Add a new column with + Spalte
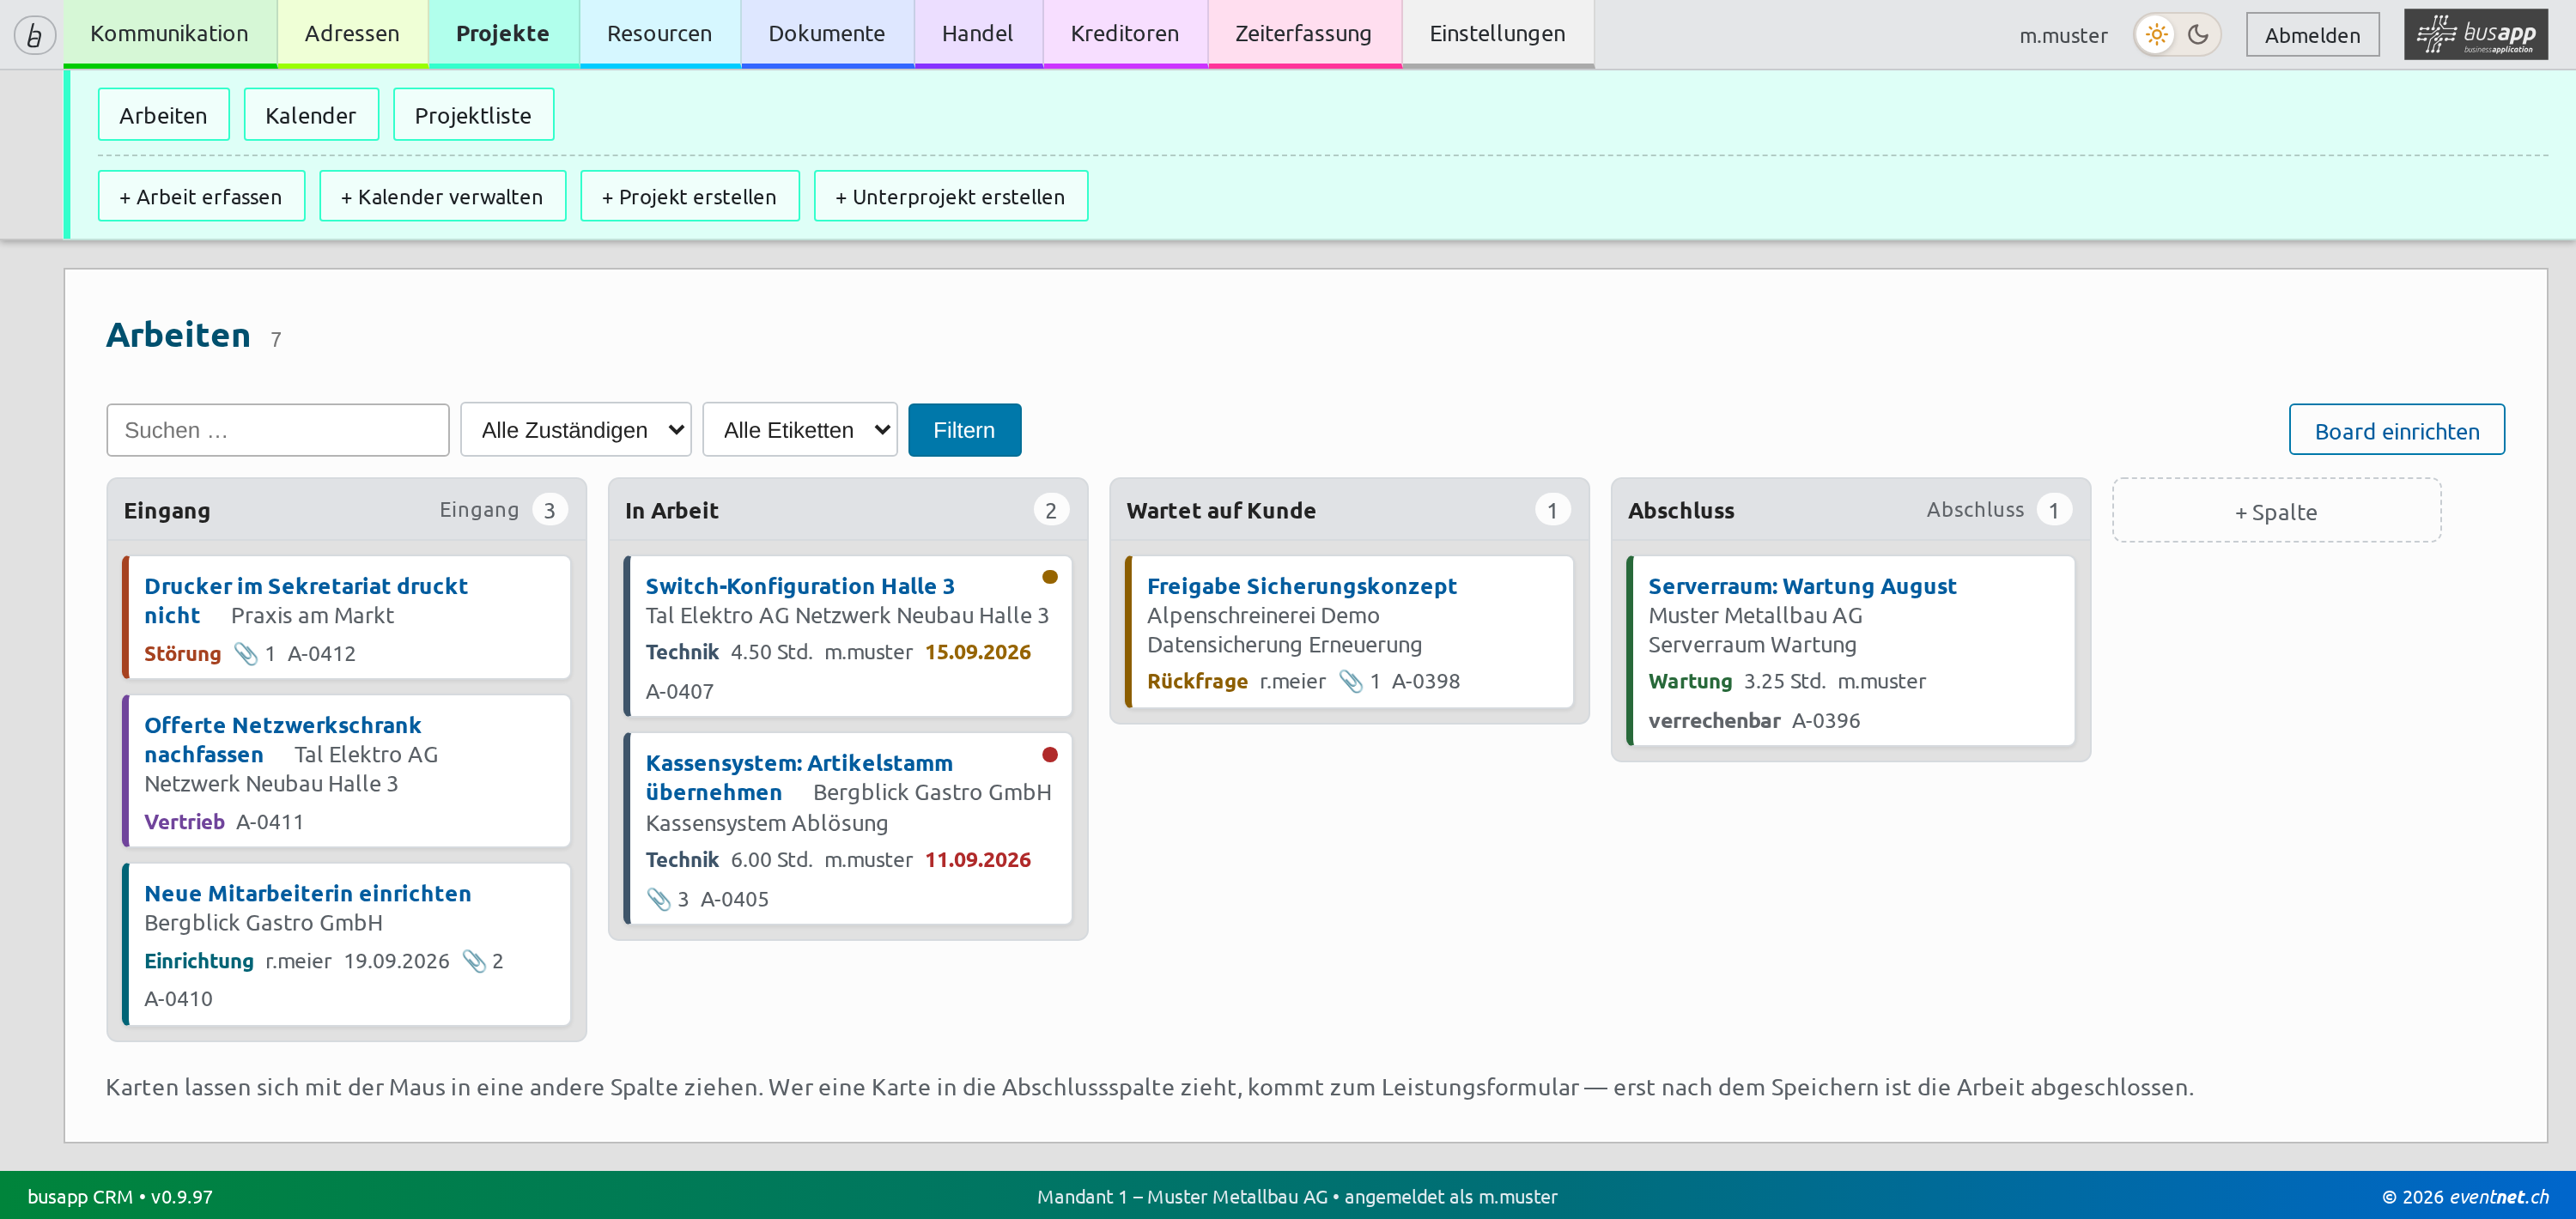 [2276, 511]
